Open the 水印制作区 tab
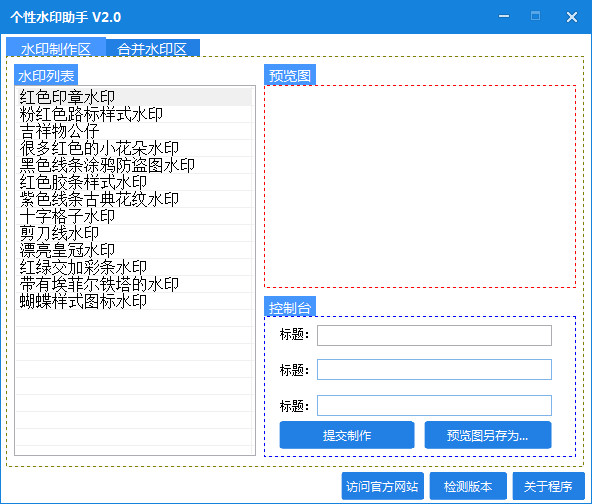The image size is (592, 504). [x=56, y=47]
